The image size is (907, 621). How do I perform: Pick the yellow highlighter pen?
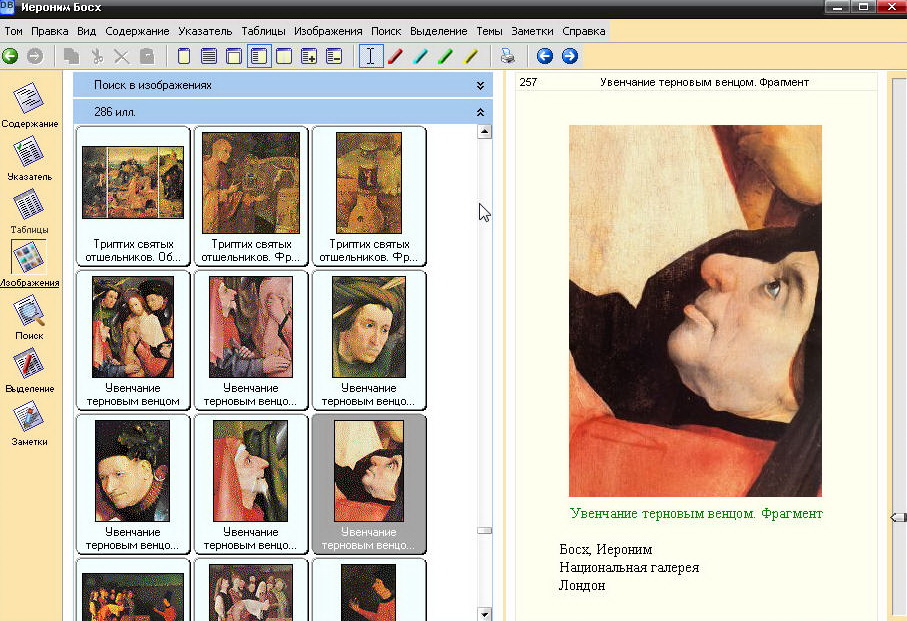click(x=471, y=56)
